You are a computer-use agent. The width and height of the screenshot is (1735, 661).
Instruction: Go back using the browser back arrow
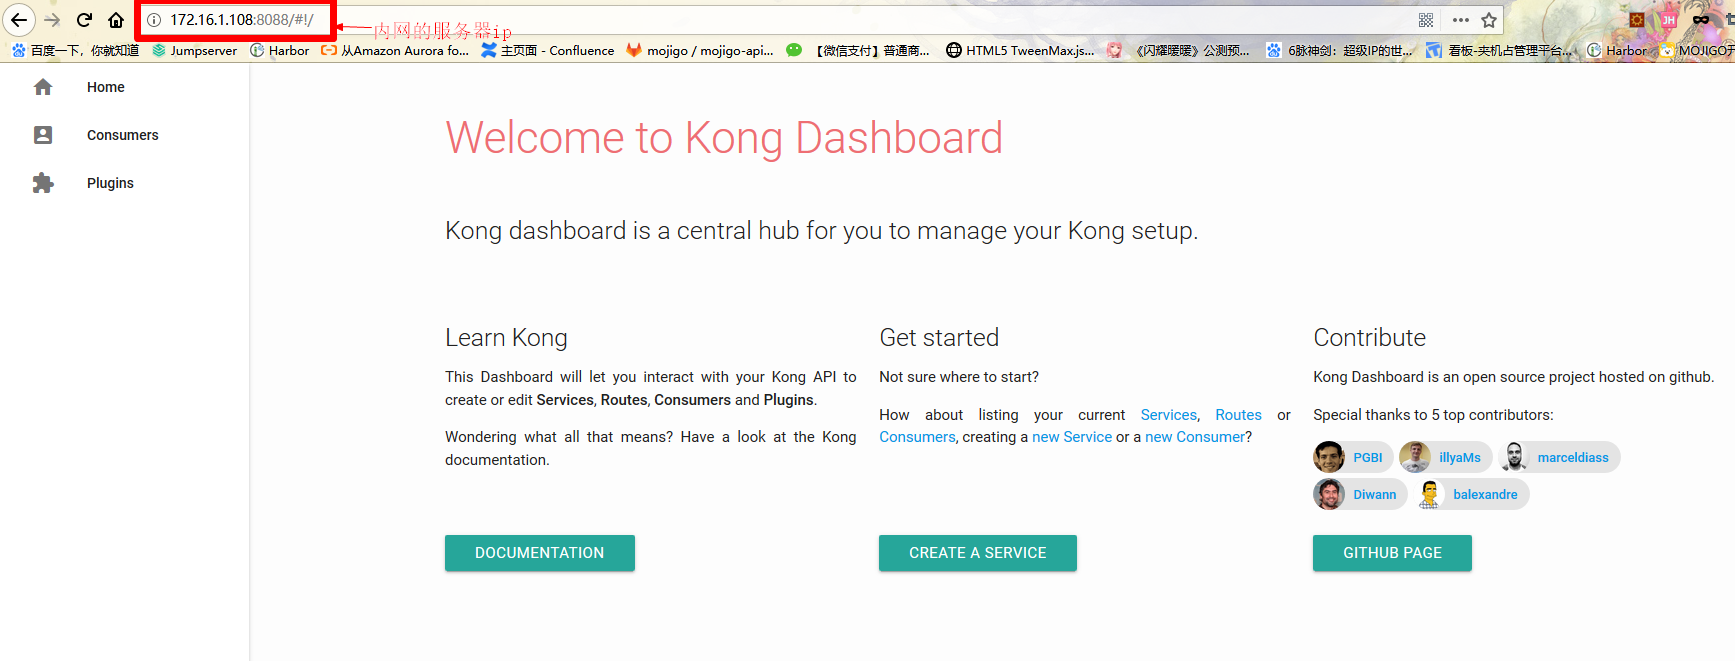click(x=19, y=20)
